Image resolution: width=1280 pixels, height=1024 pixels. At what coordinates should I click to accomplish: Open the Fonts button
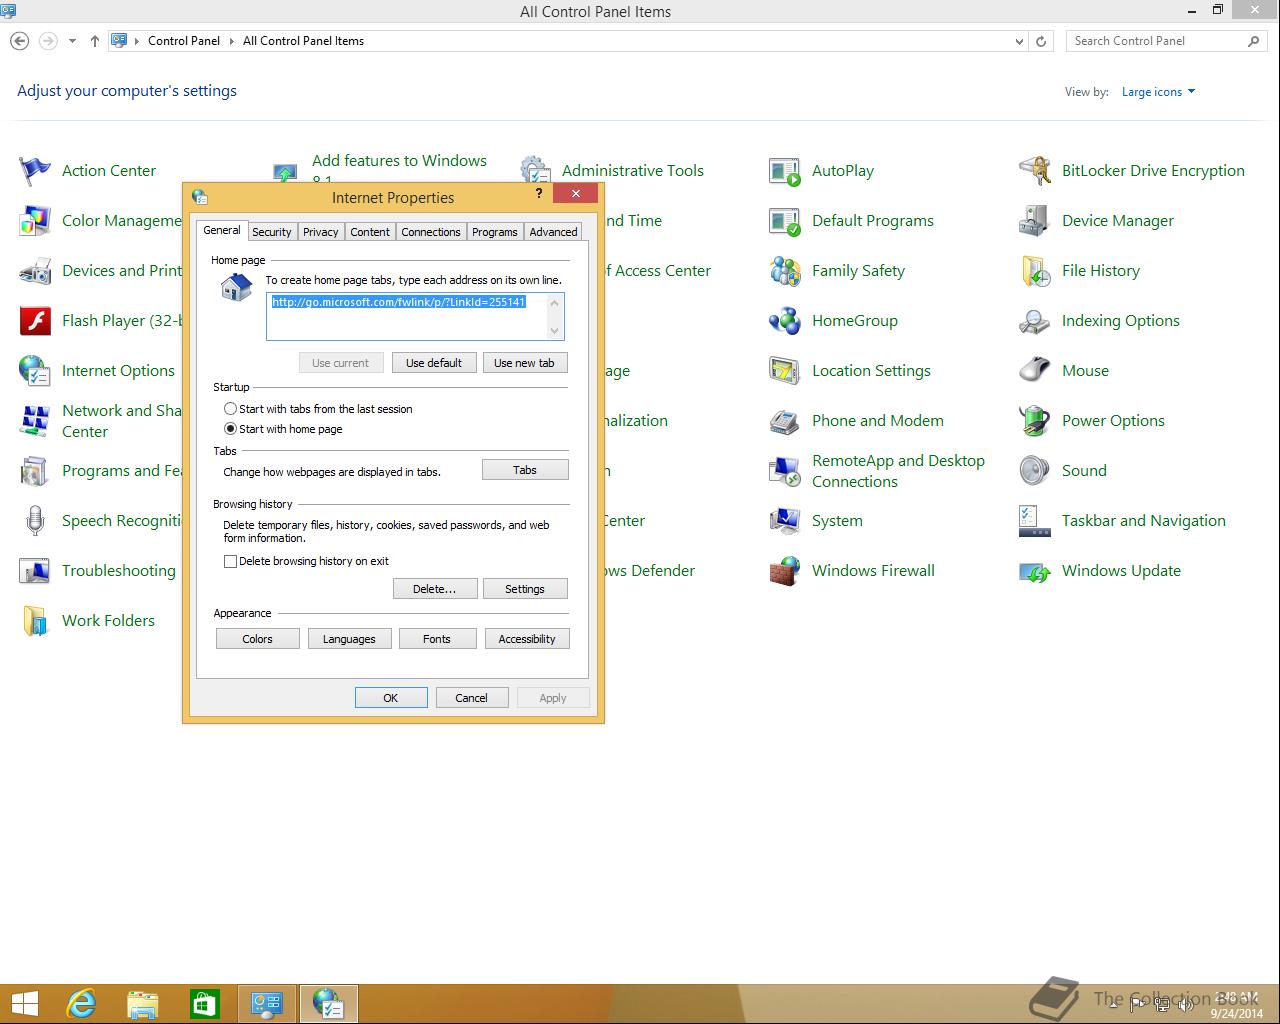click(437, 639)
